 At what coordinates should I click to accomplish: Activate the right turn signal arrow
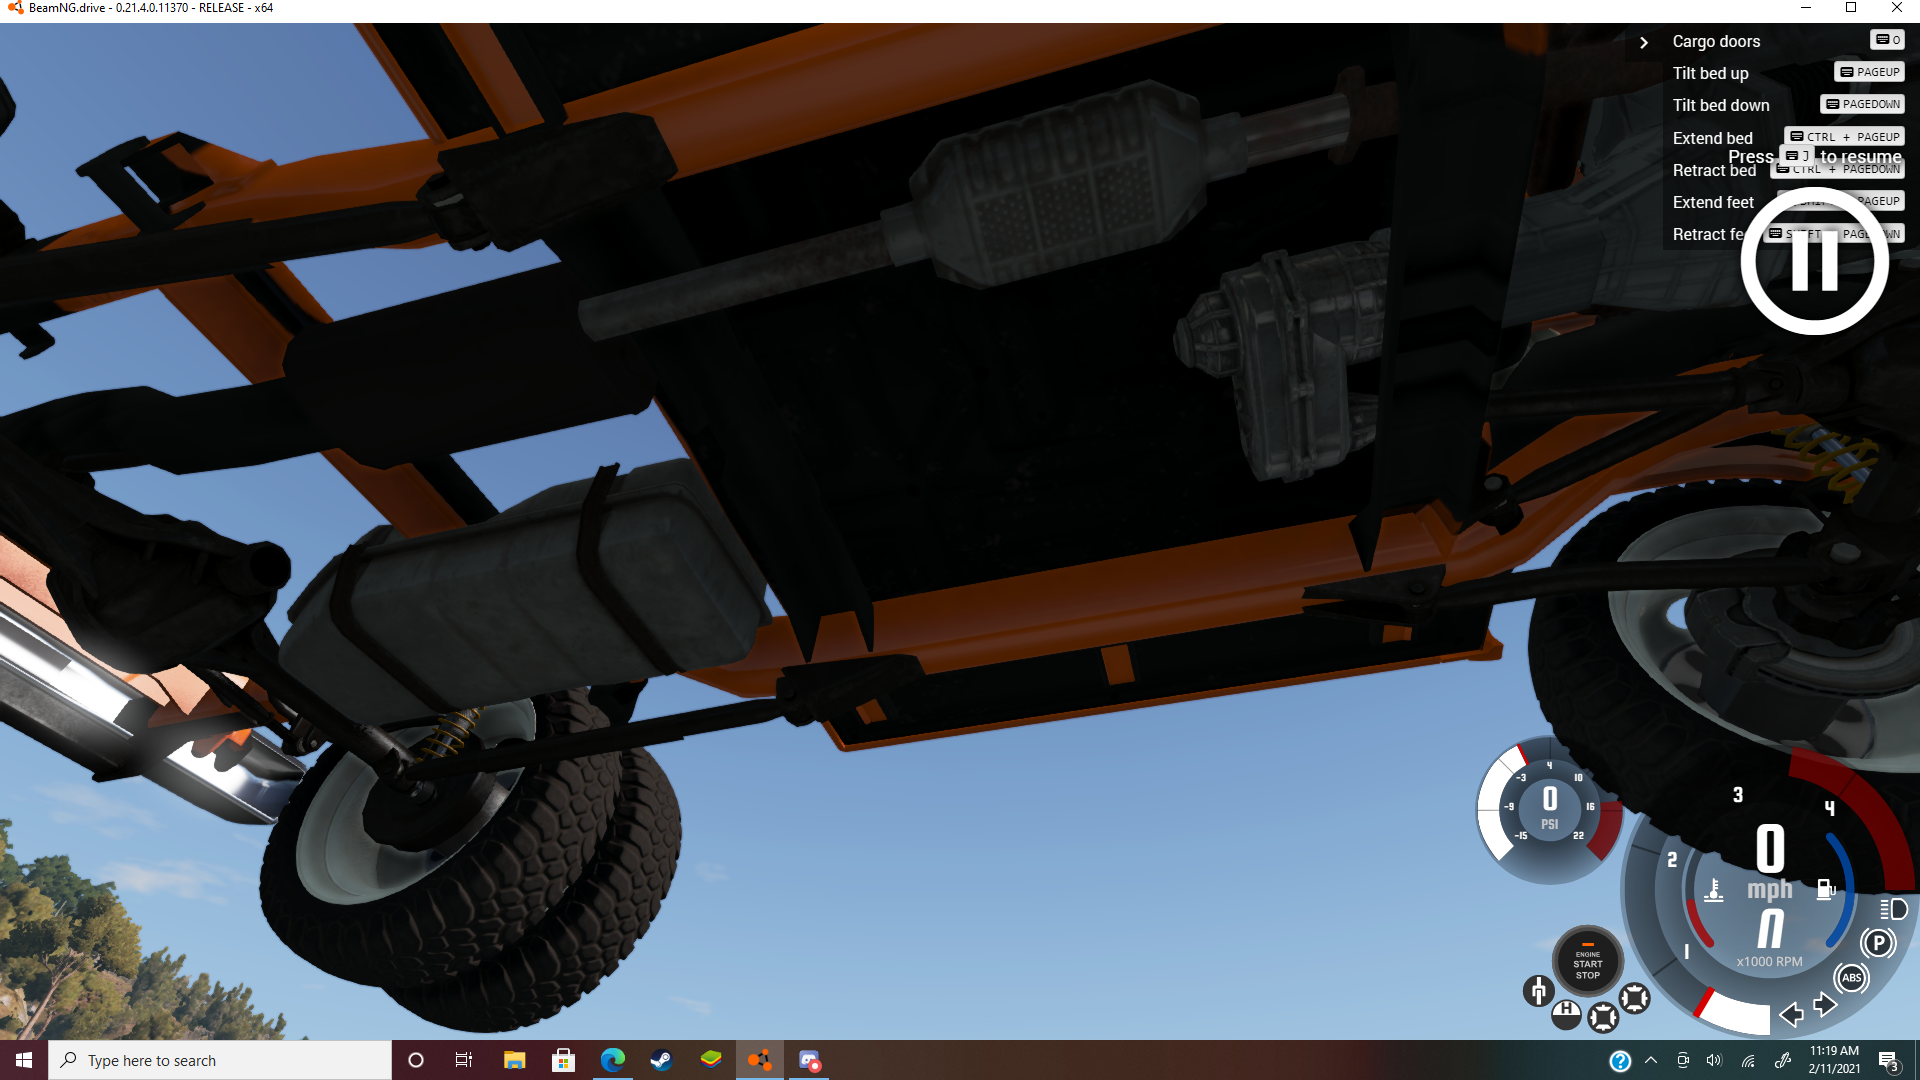point(1825,1004)
